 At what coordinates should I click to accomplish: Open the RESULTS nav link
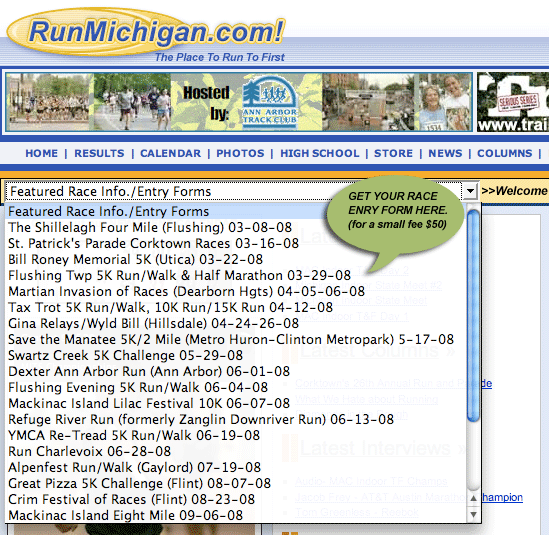[99, 153]
